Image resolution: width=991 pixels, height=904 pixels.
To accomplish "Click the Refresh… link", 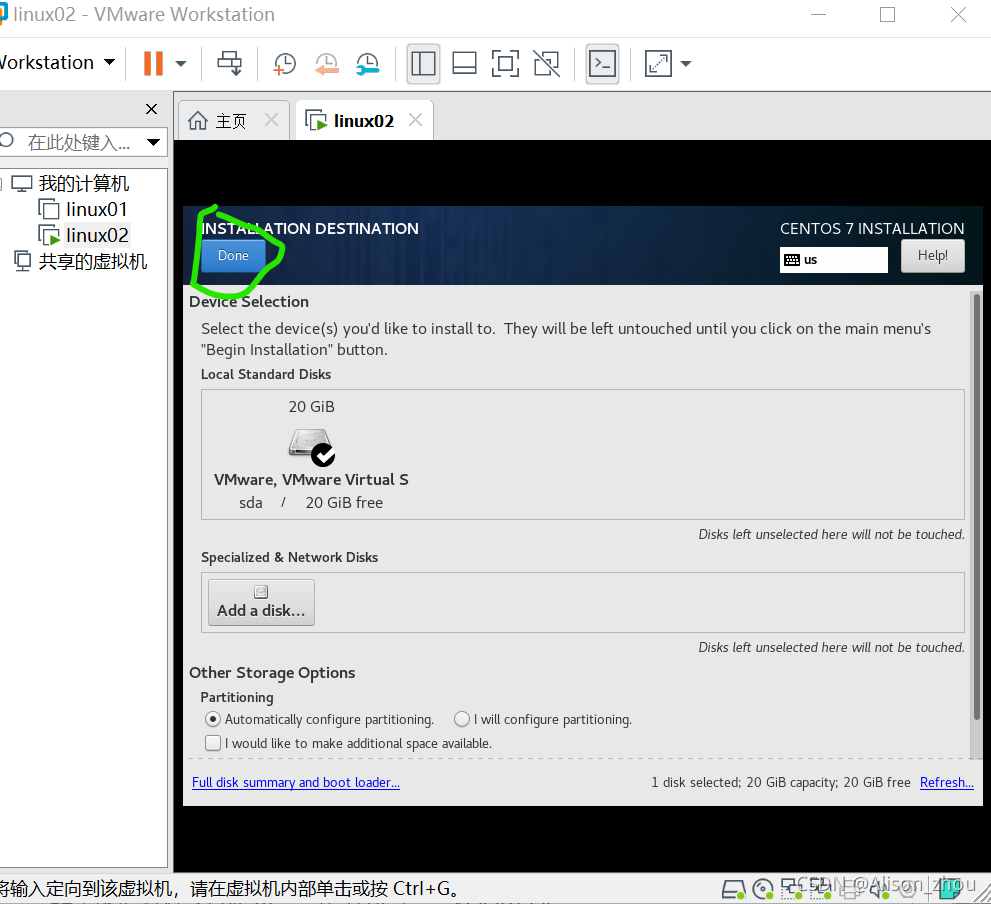I will point(946,782).
